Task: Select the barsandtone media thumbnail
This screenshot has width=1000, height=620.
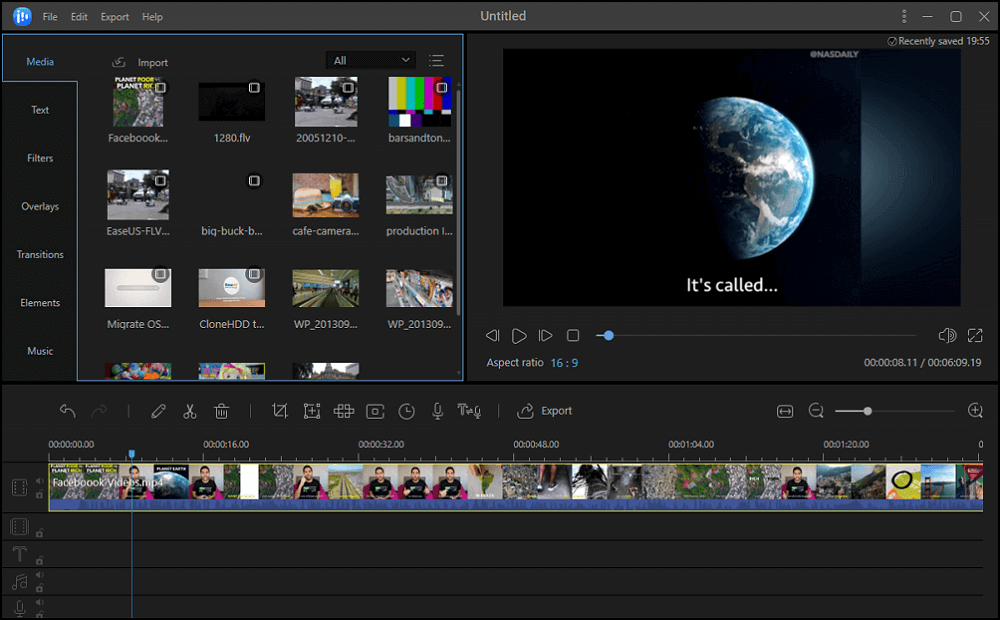Action: tap(419, 102)
